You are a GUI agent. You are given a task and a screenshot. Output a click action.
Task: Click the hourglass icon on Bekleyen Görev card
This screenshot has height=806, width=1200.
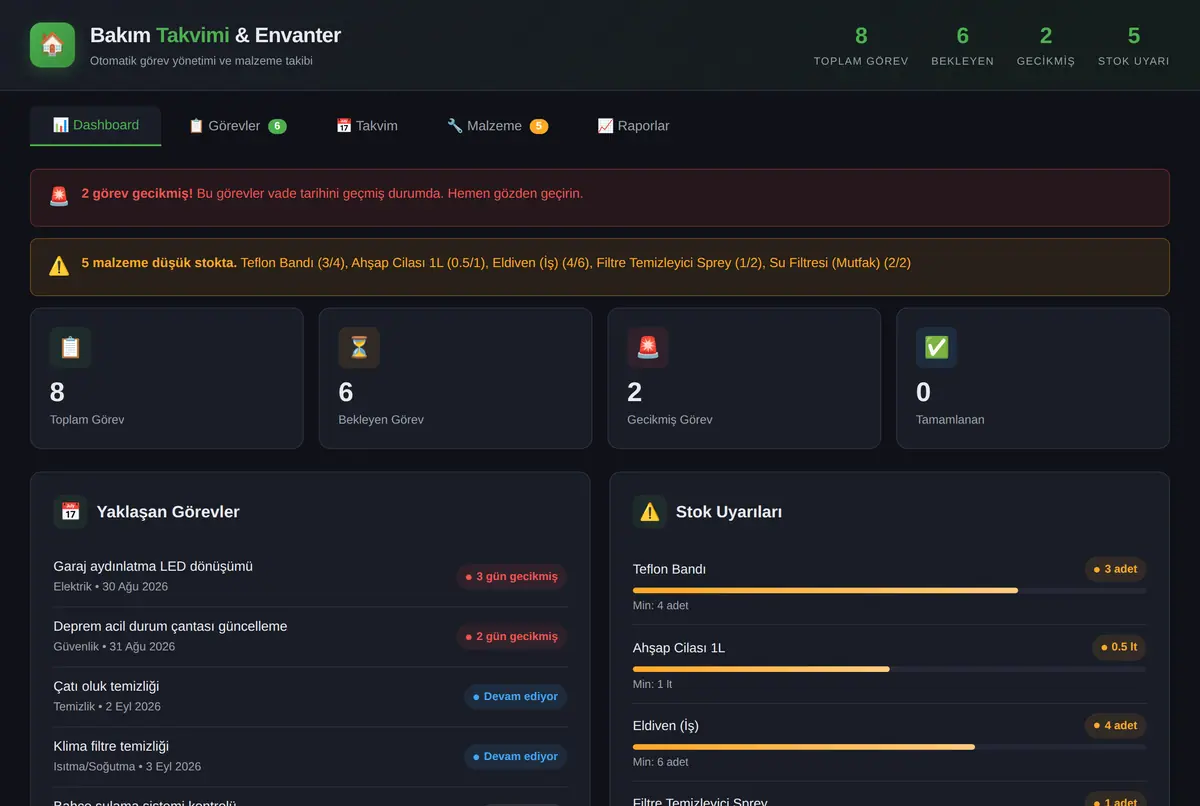coord(359,348)
